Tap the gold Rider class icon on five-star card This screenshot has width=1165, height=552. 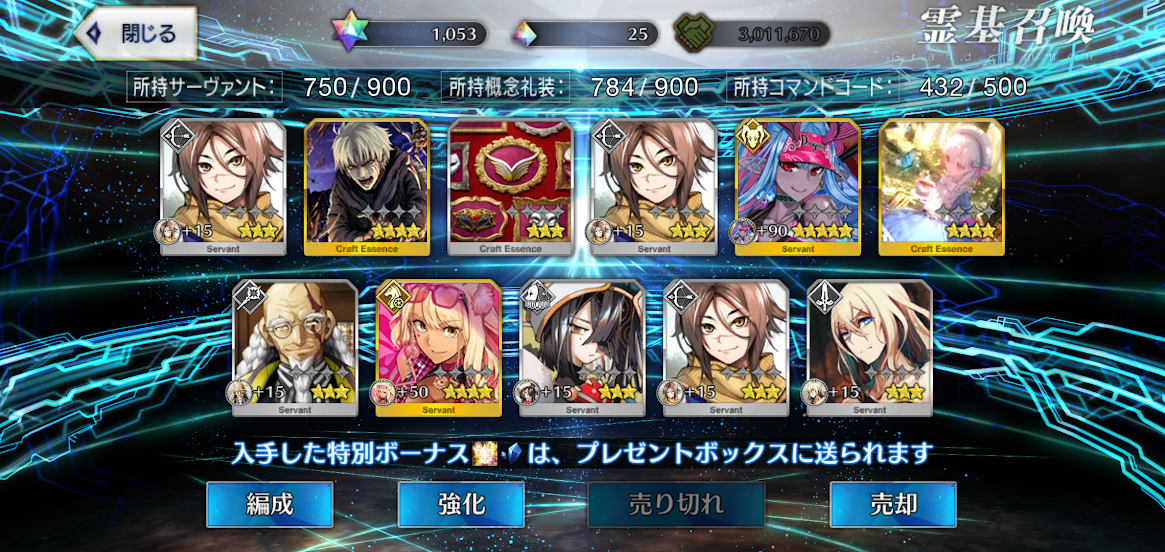750,134
